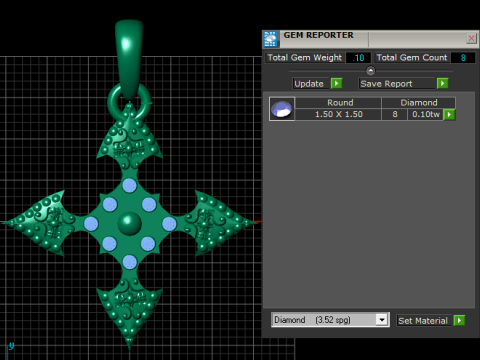Collapse the section using the round arrow toggle
This screenshot has height=360, width=480.
[x=371, y=71]
